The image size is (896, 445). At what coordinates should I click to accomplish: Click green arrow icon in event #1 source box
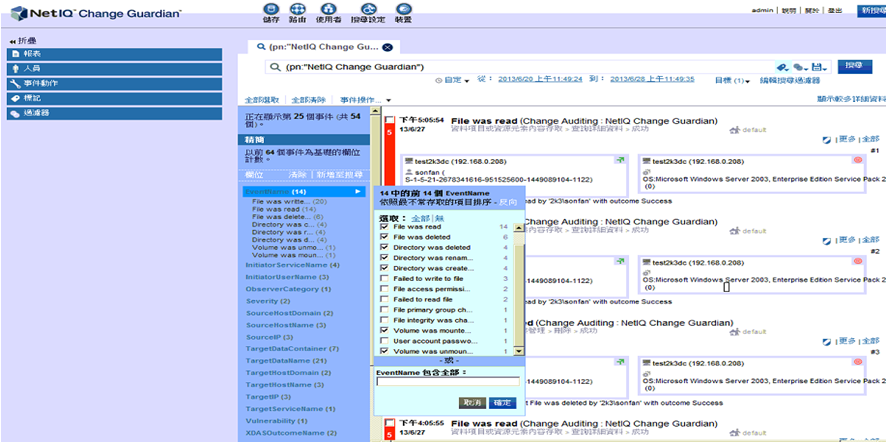coord(620,160)
